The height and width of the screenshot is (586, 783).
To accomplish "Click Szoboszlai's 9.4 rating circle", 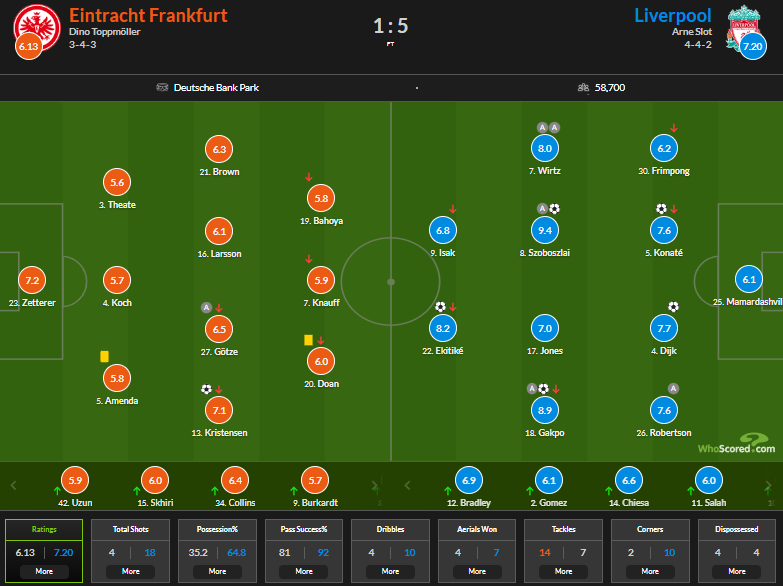I will [x=545, y=230].
